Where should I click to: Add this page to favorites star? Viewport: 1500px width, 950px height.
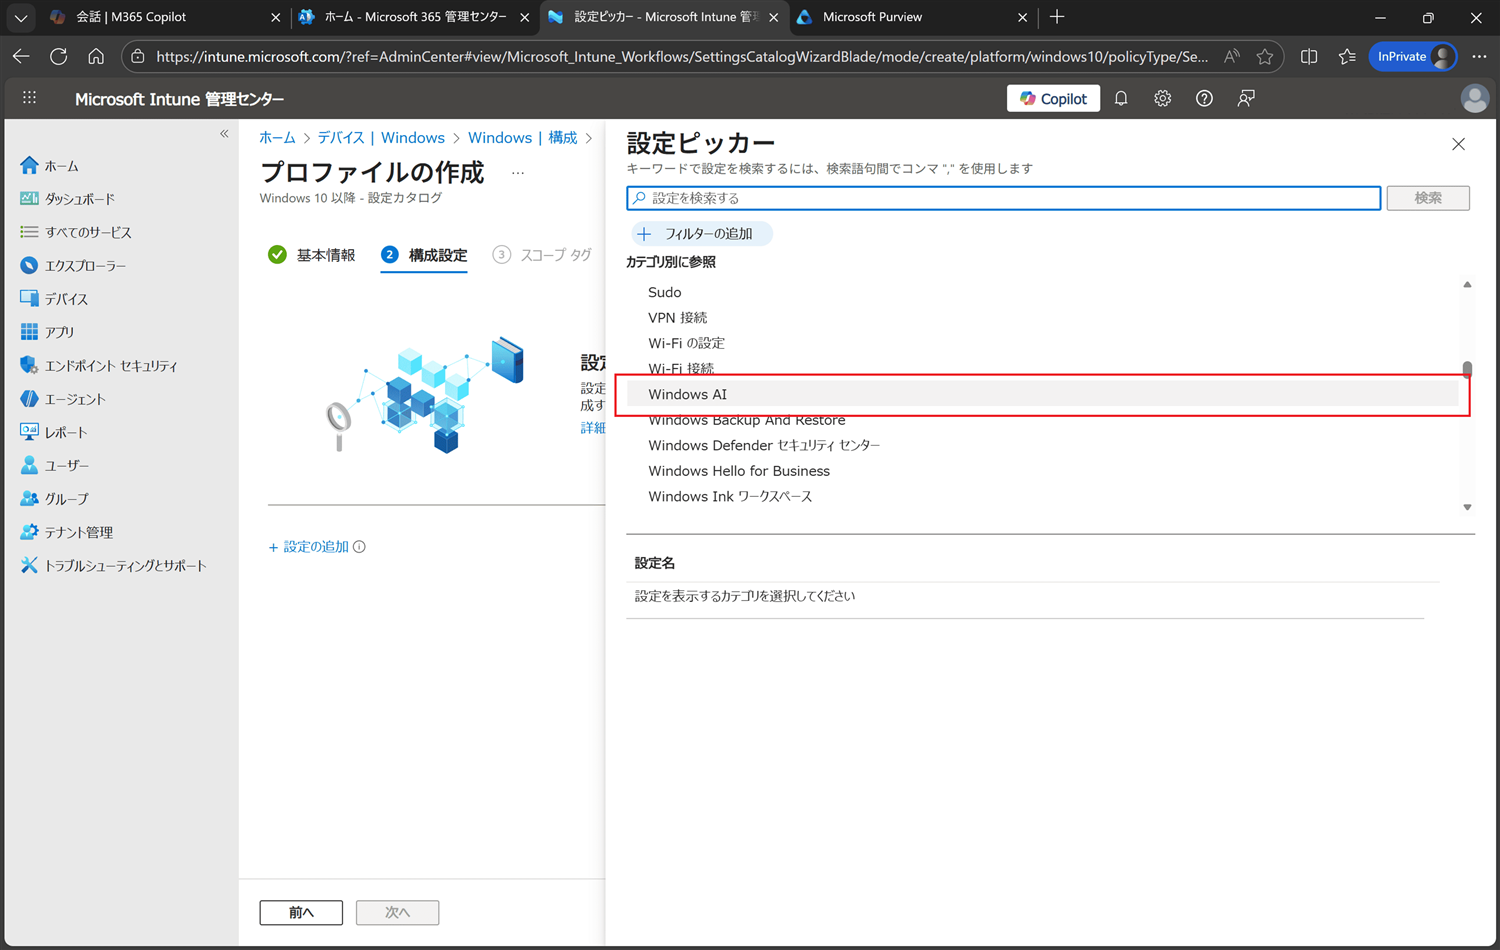pos(1265,57)
